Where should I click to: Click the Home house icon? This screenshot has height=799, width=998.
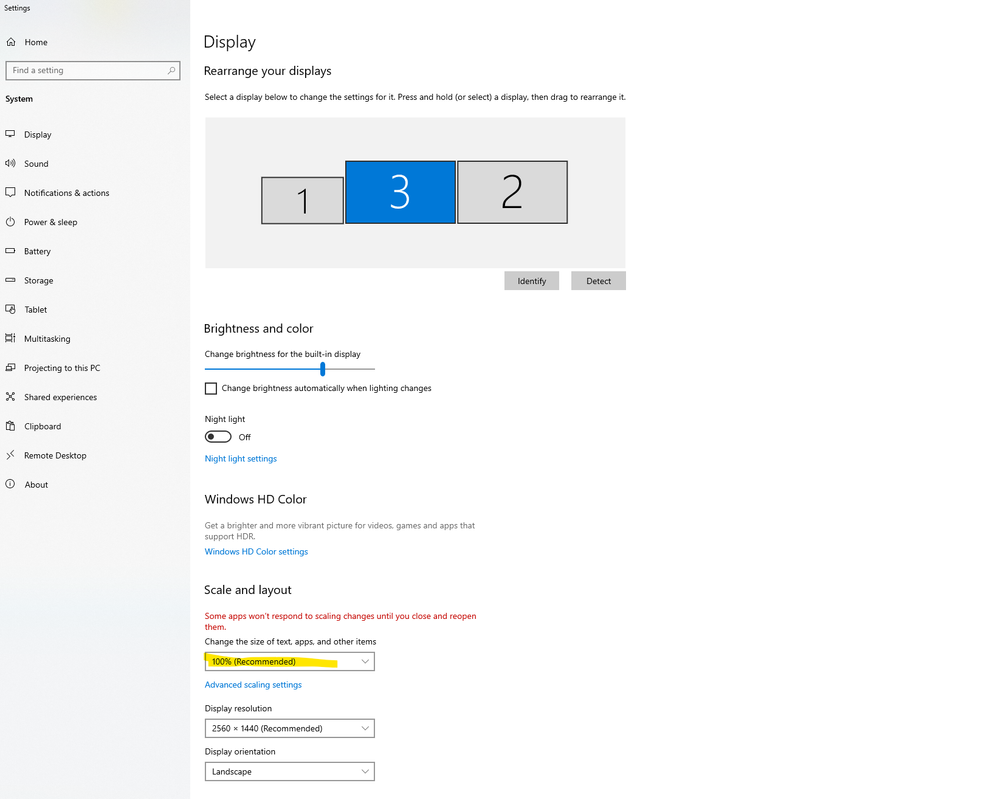tap(11, 42)
